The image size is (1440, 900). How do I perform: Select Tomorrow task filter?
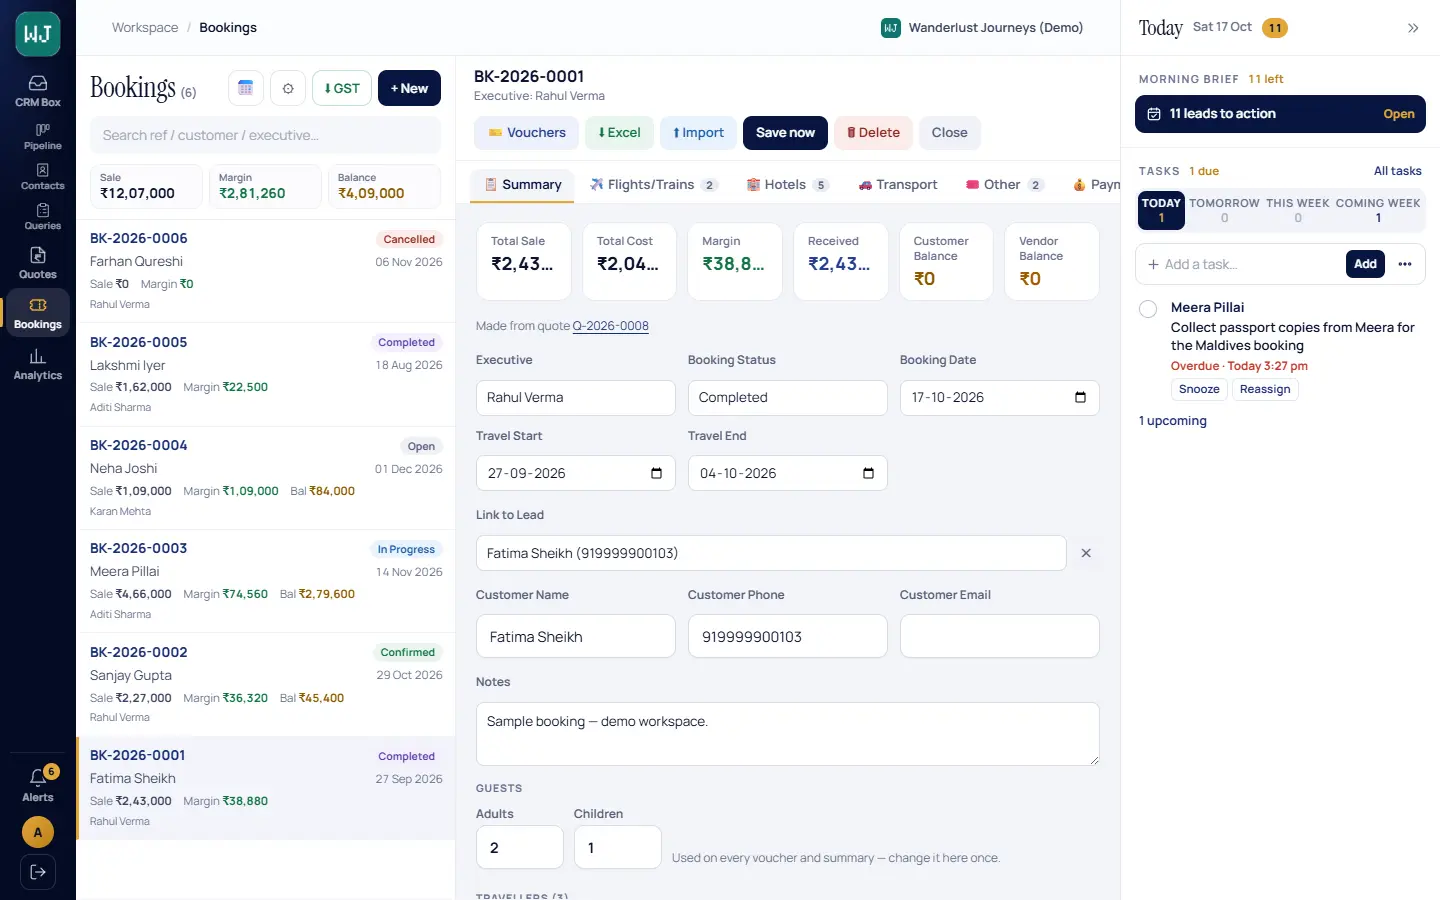point(1224,210)
